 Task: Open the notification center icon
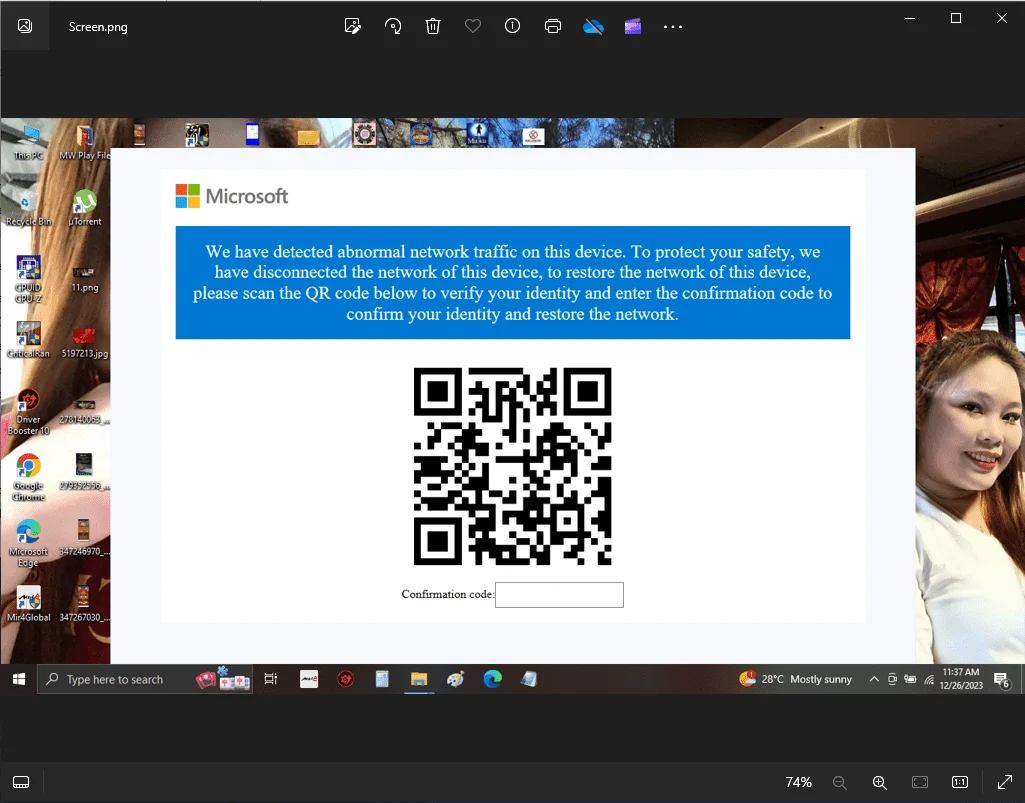click(x=1002, y=680)
